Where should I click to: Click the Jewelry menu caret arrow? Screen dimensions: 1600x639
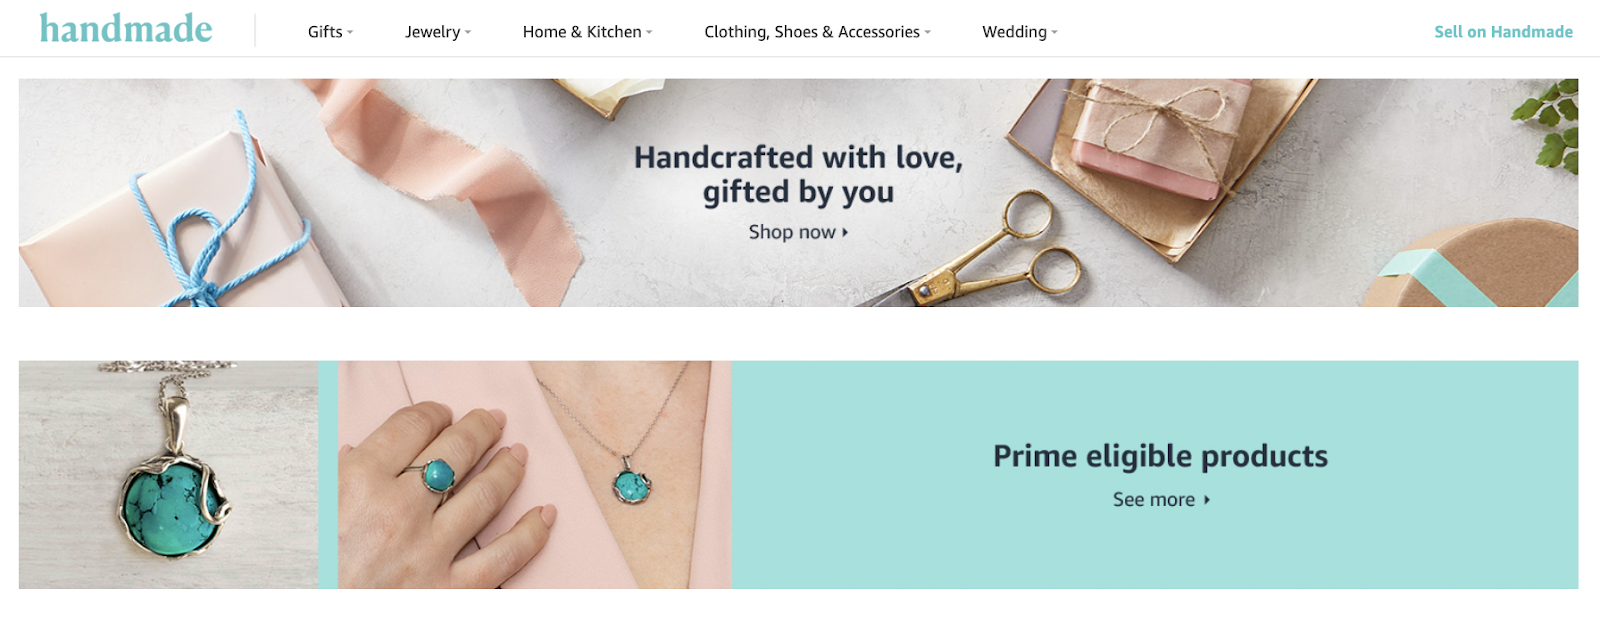coord(468,33)
